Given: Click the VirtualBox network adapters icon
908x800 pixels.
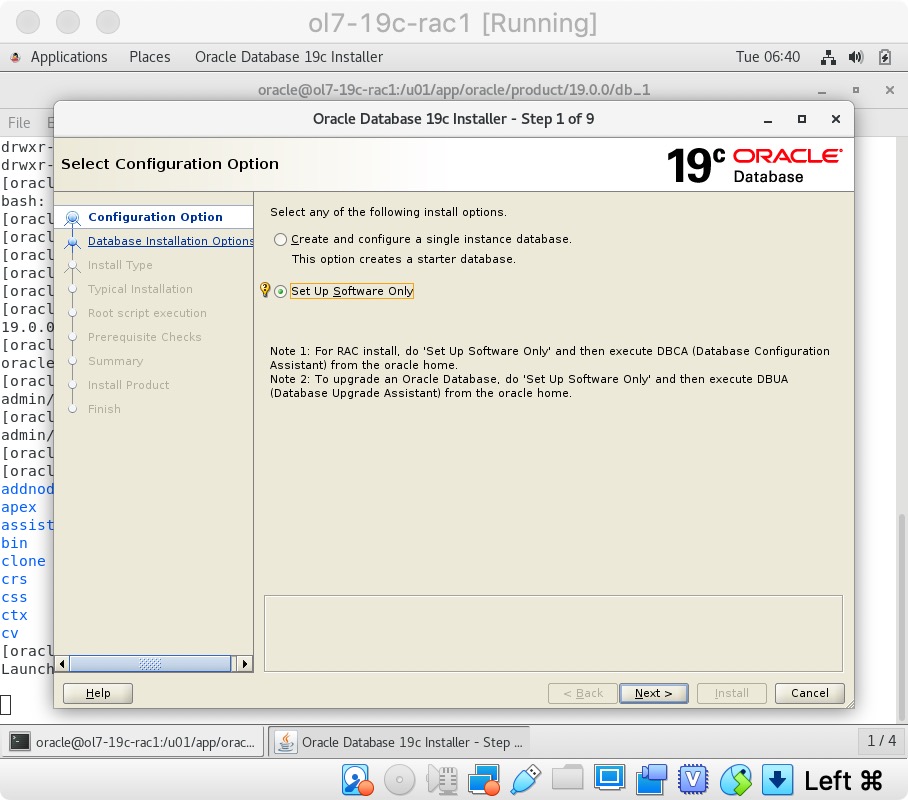Looking at the screenshot, I should click(x=484, y=780).
